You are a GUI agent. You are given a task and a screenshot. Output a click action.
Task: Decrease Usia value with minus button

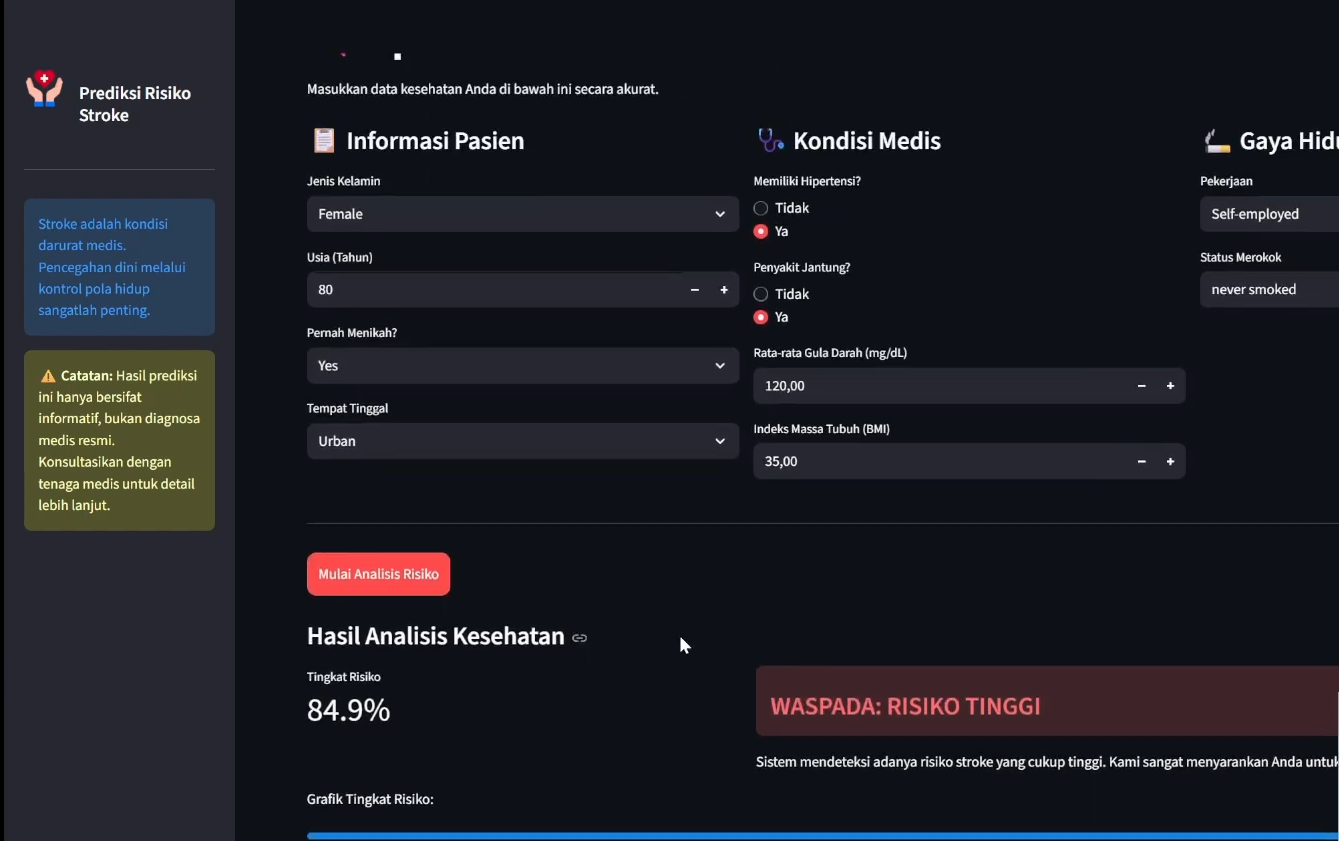(x=695, y=290)
